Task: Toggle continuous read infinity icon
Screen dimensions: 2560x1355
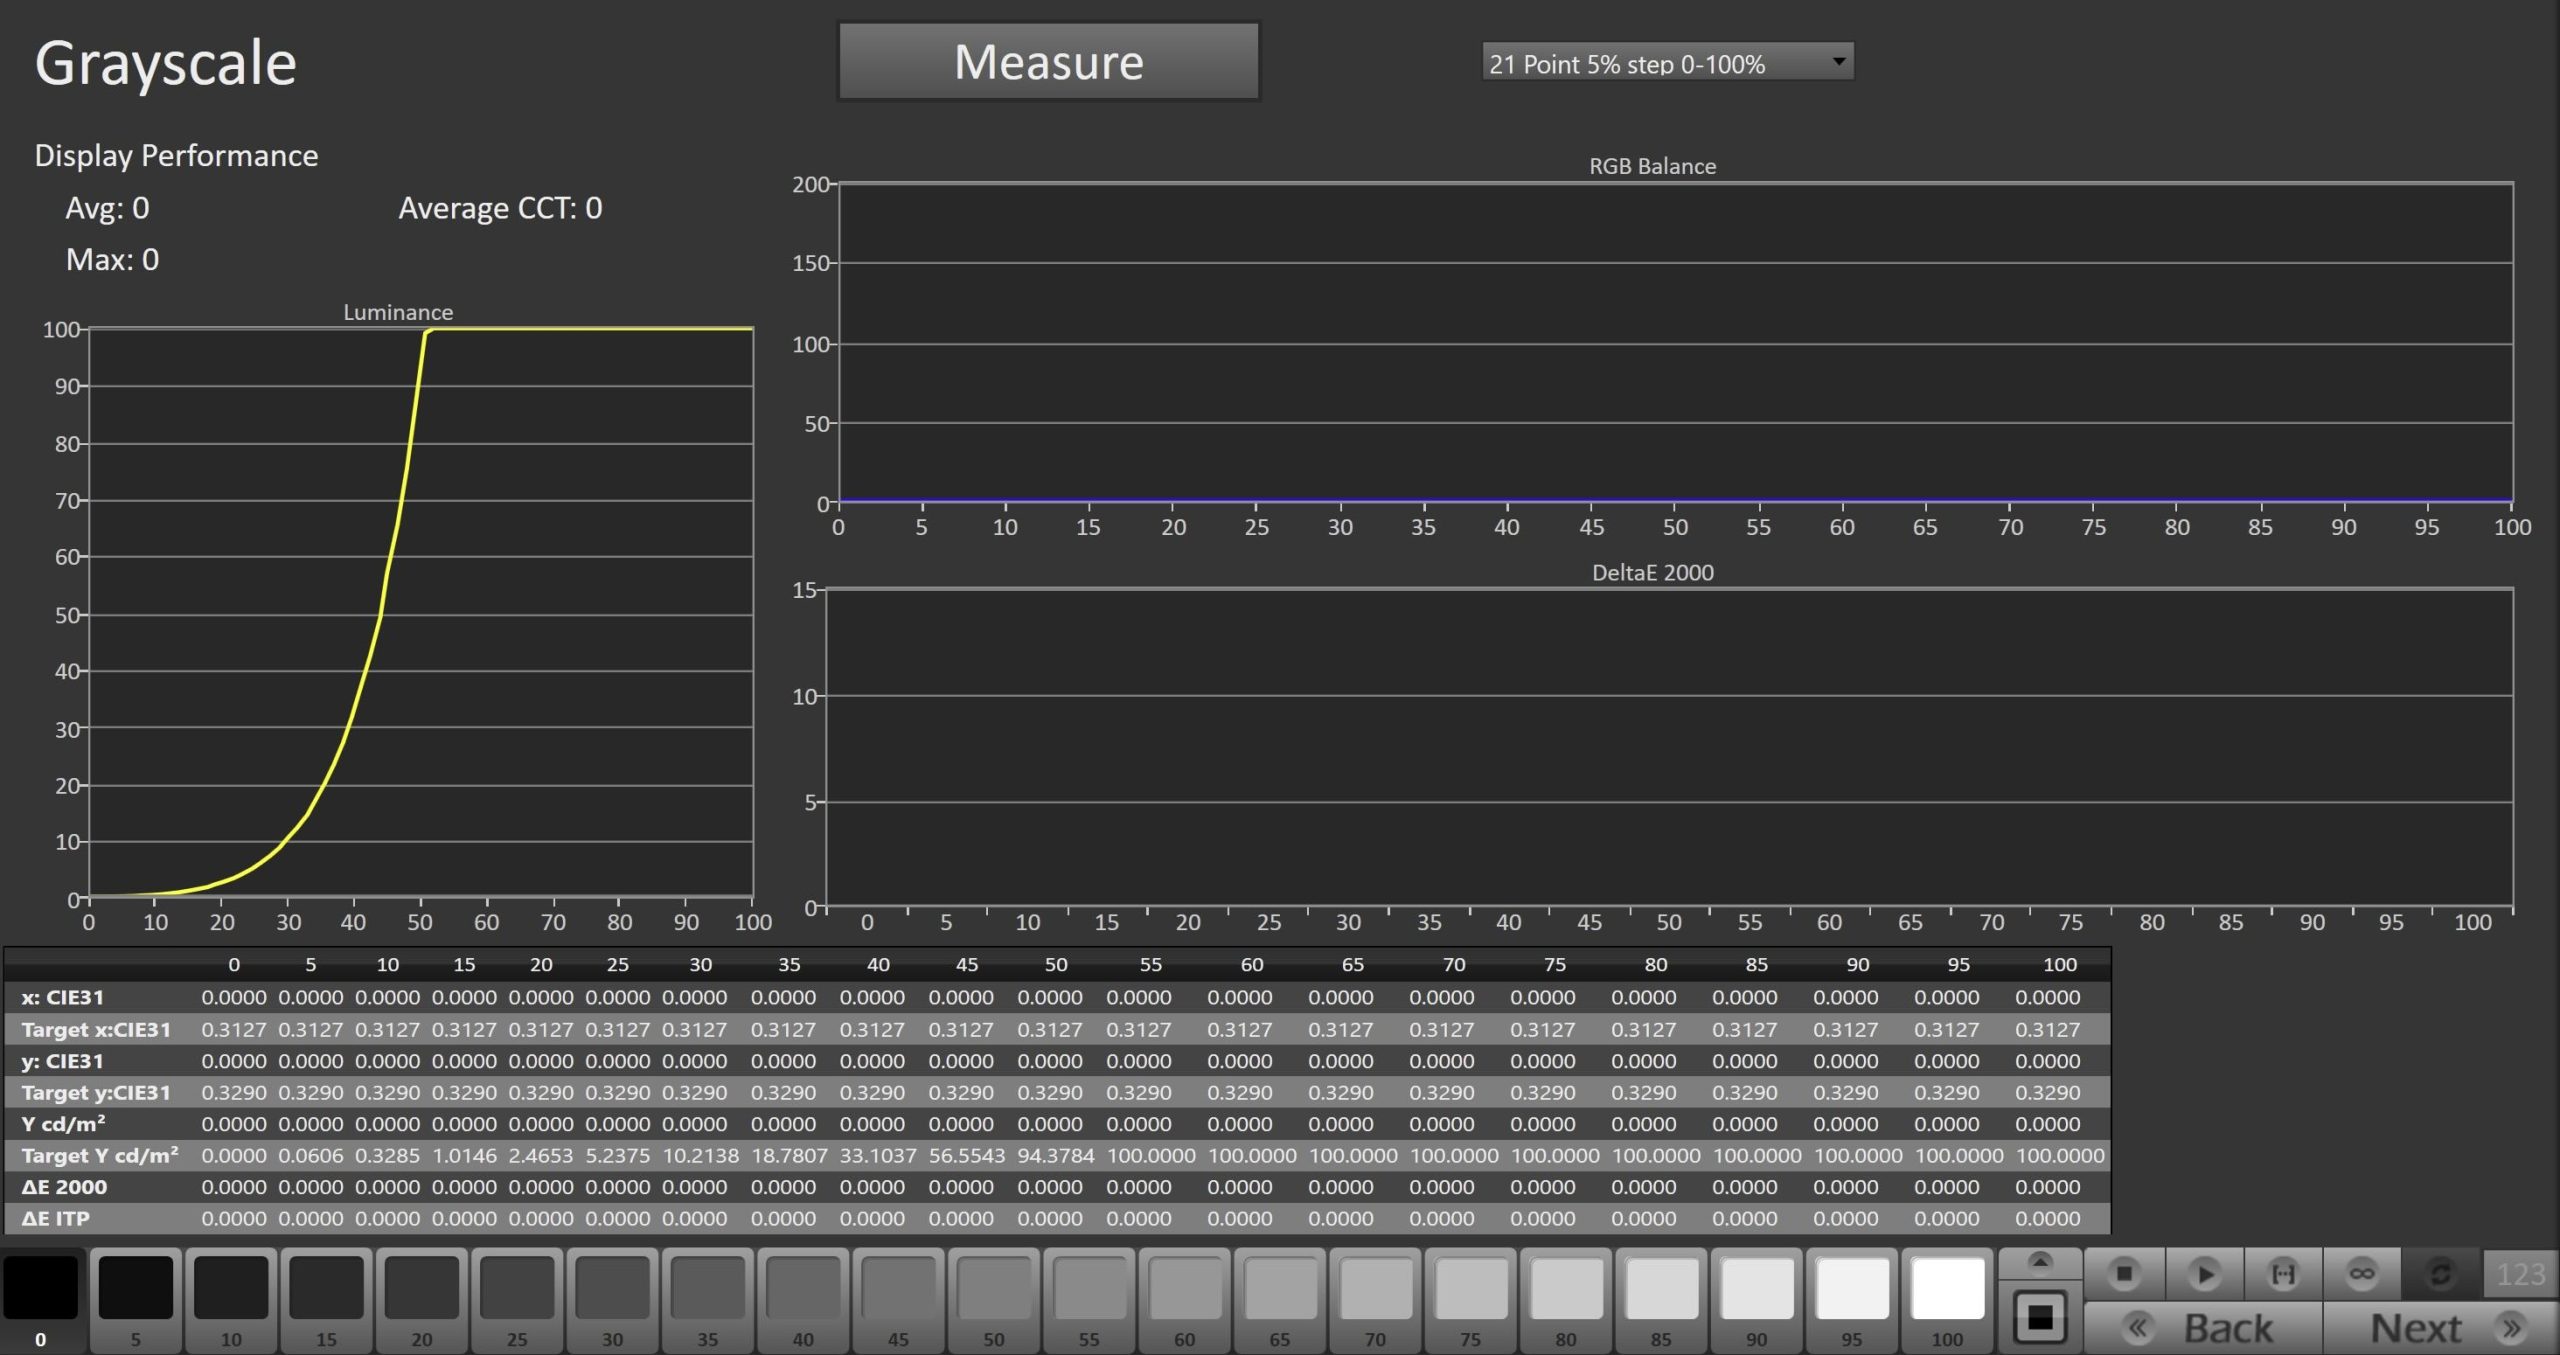Action: (2362, 1273)
